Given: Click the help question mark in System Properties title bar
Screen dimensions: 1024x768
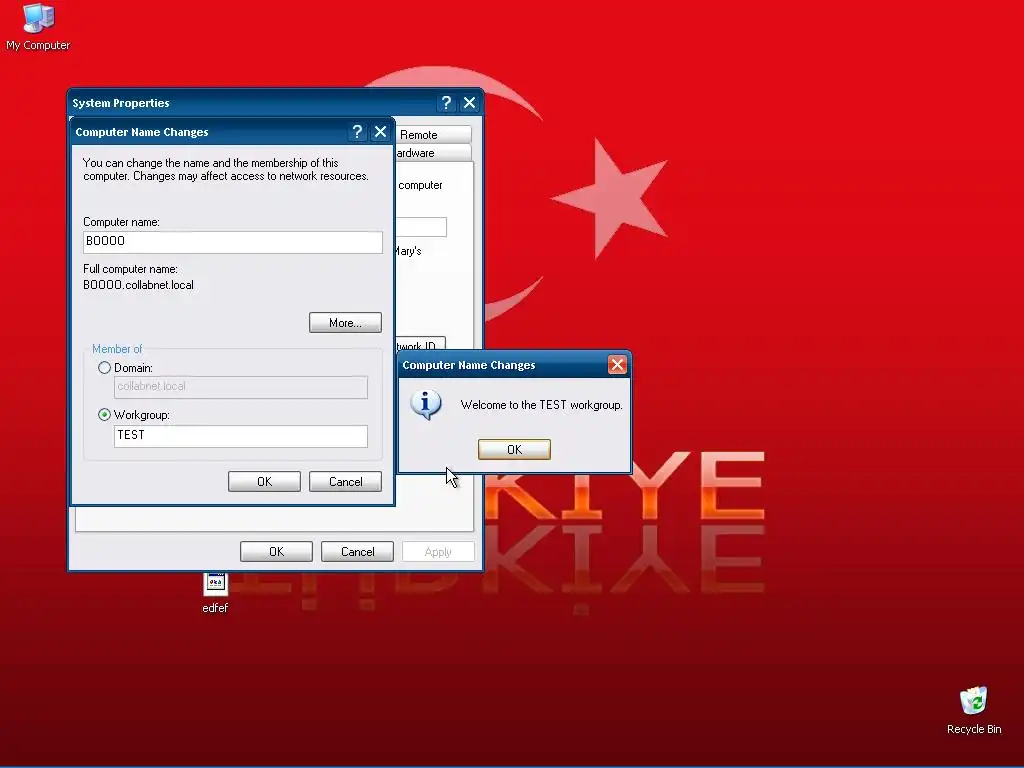Looking at the screenshot, I should coord(446,103).
